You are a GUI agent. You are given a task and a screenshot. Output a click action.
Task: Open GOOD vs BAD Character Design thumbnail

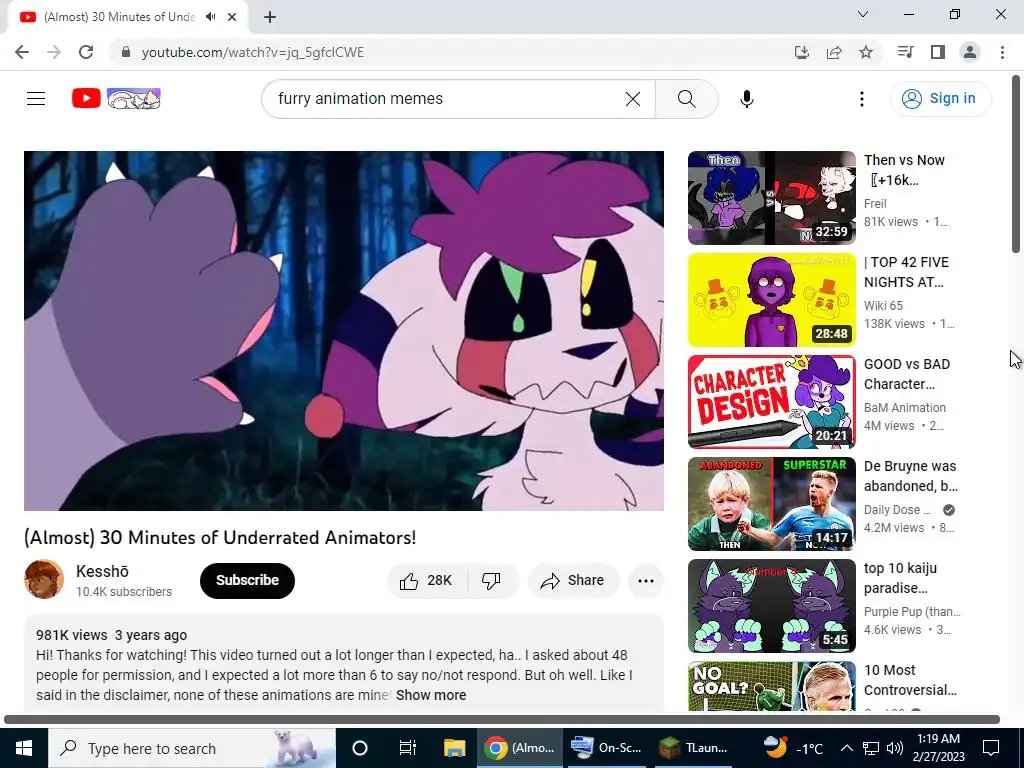coord(771,402)
